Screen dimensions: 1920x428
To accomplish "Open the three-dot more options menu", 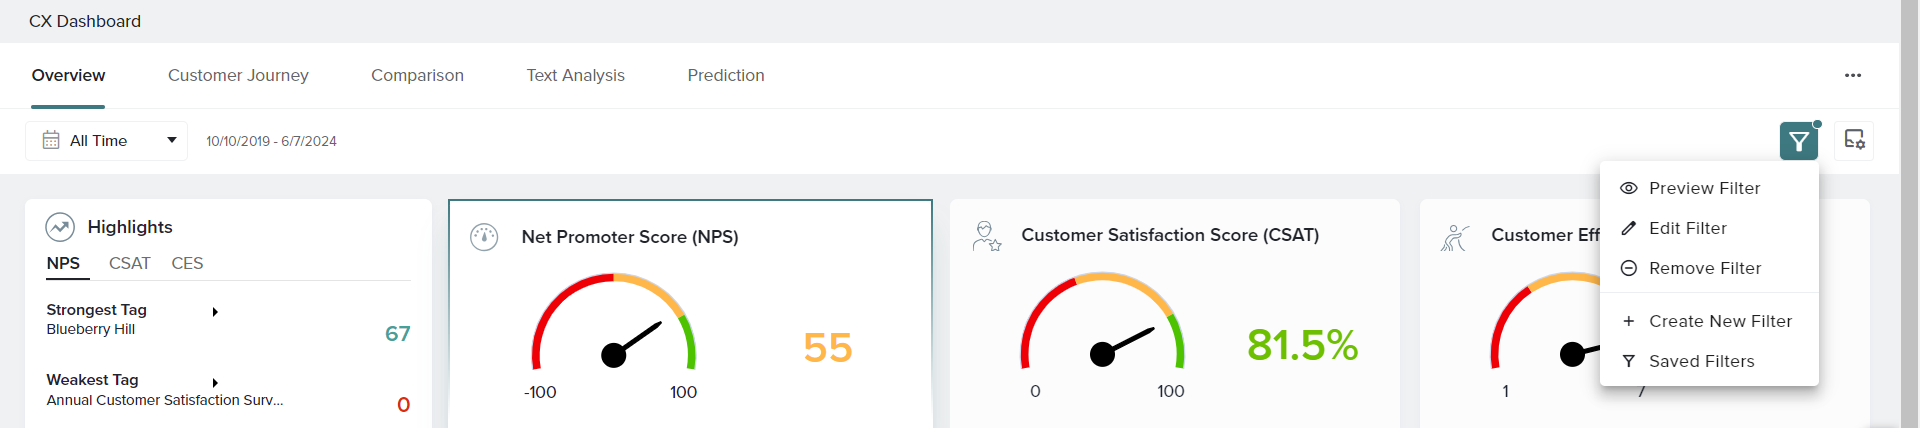I will click(1852, 76).
